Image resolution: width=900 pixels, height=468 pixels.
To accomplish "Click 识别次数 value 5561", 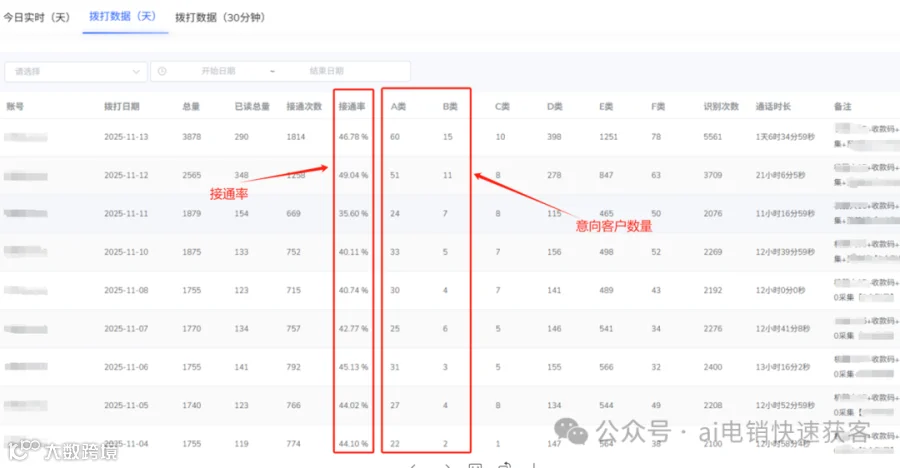I will point(712,137).
